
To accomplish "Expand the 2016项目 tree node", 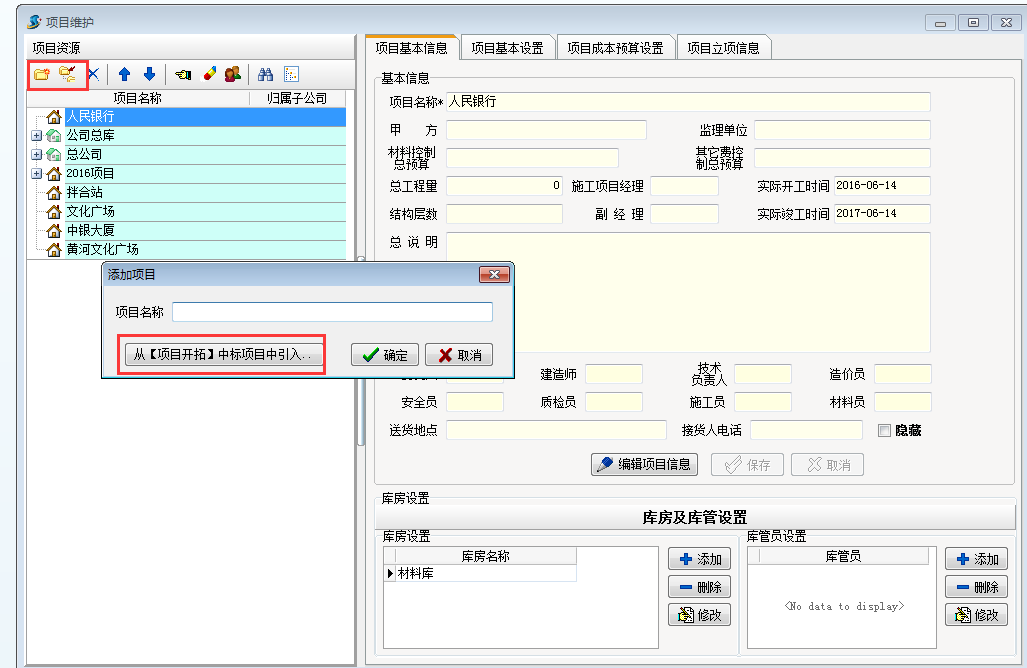I will click(x=36, y=174).
